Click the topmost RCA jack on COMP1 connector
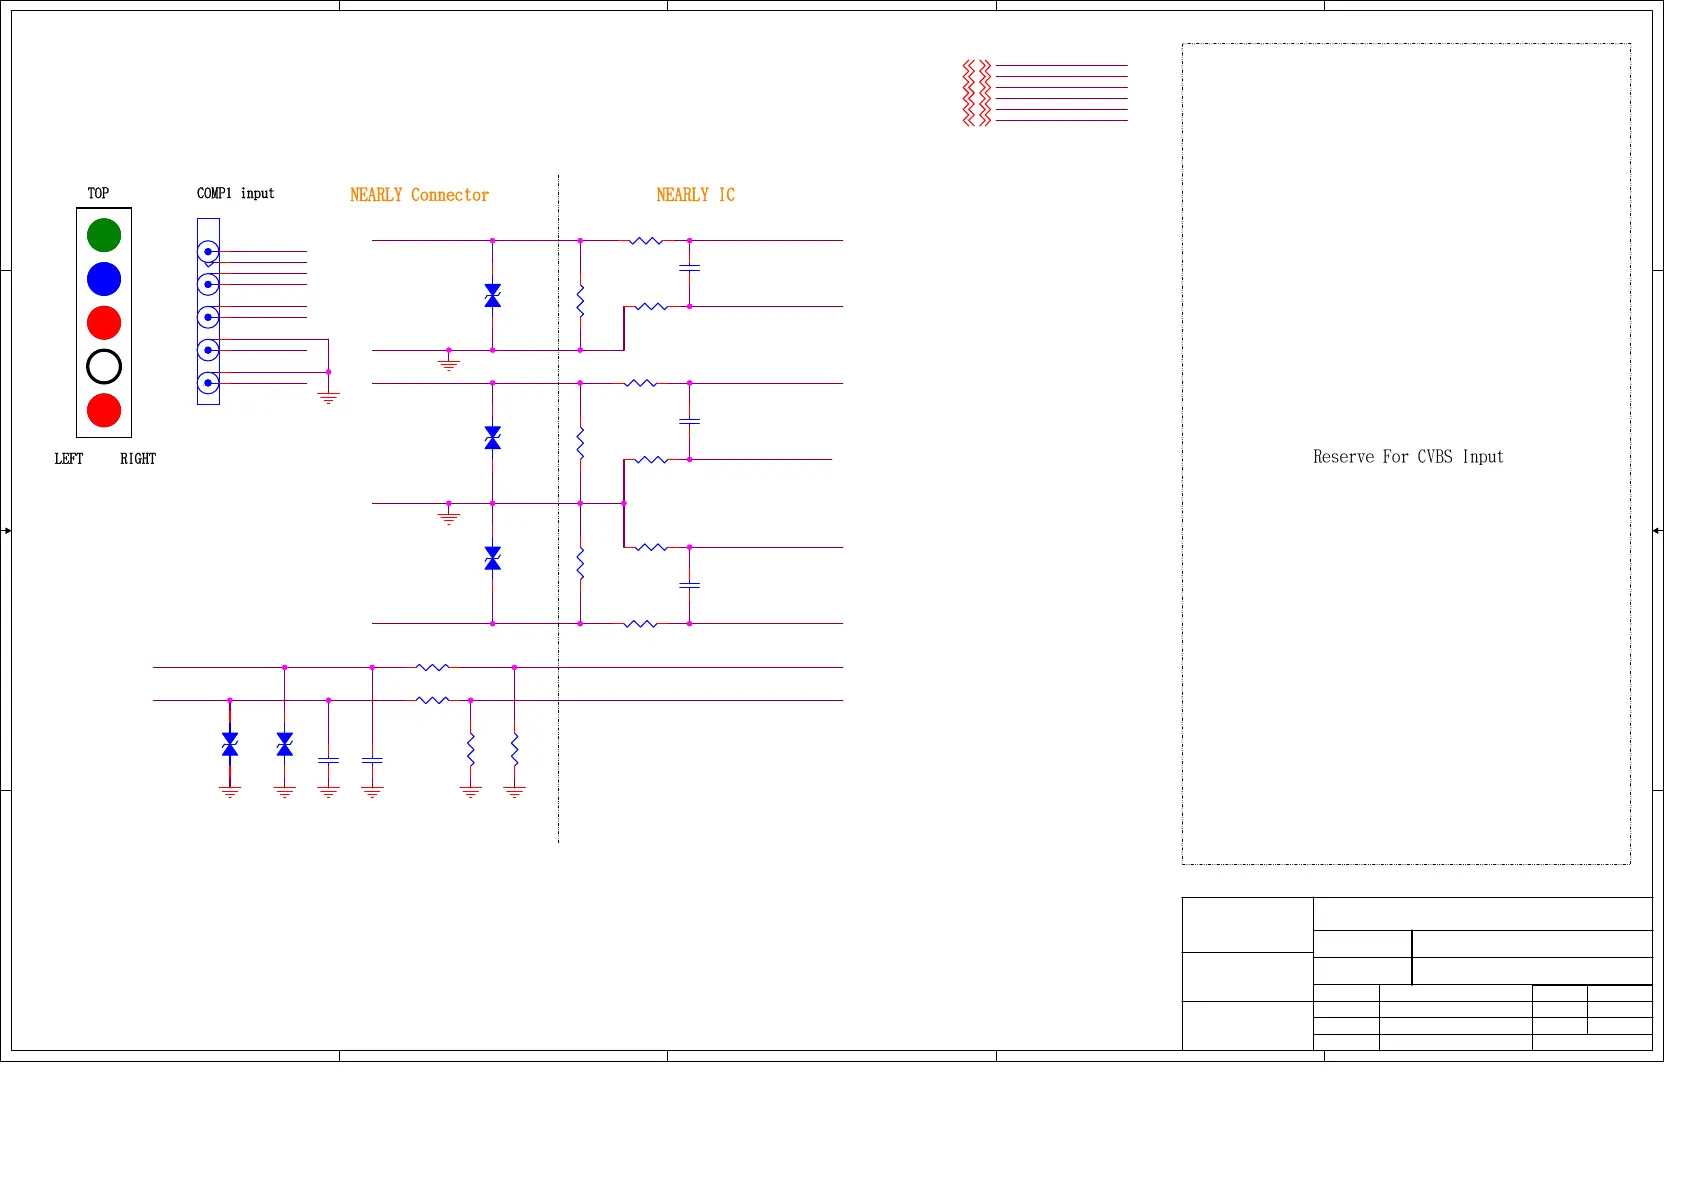 [208, 252]
